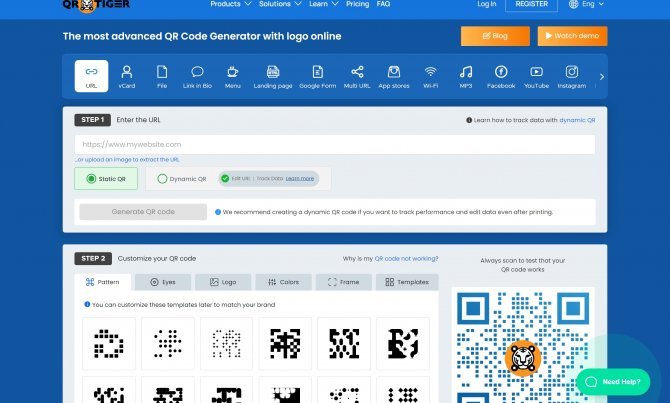Choose the vCard QR type icon

[126, 72]
